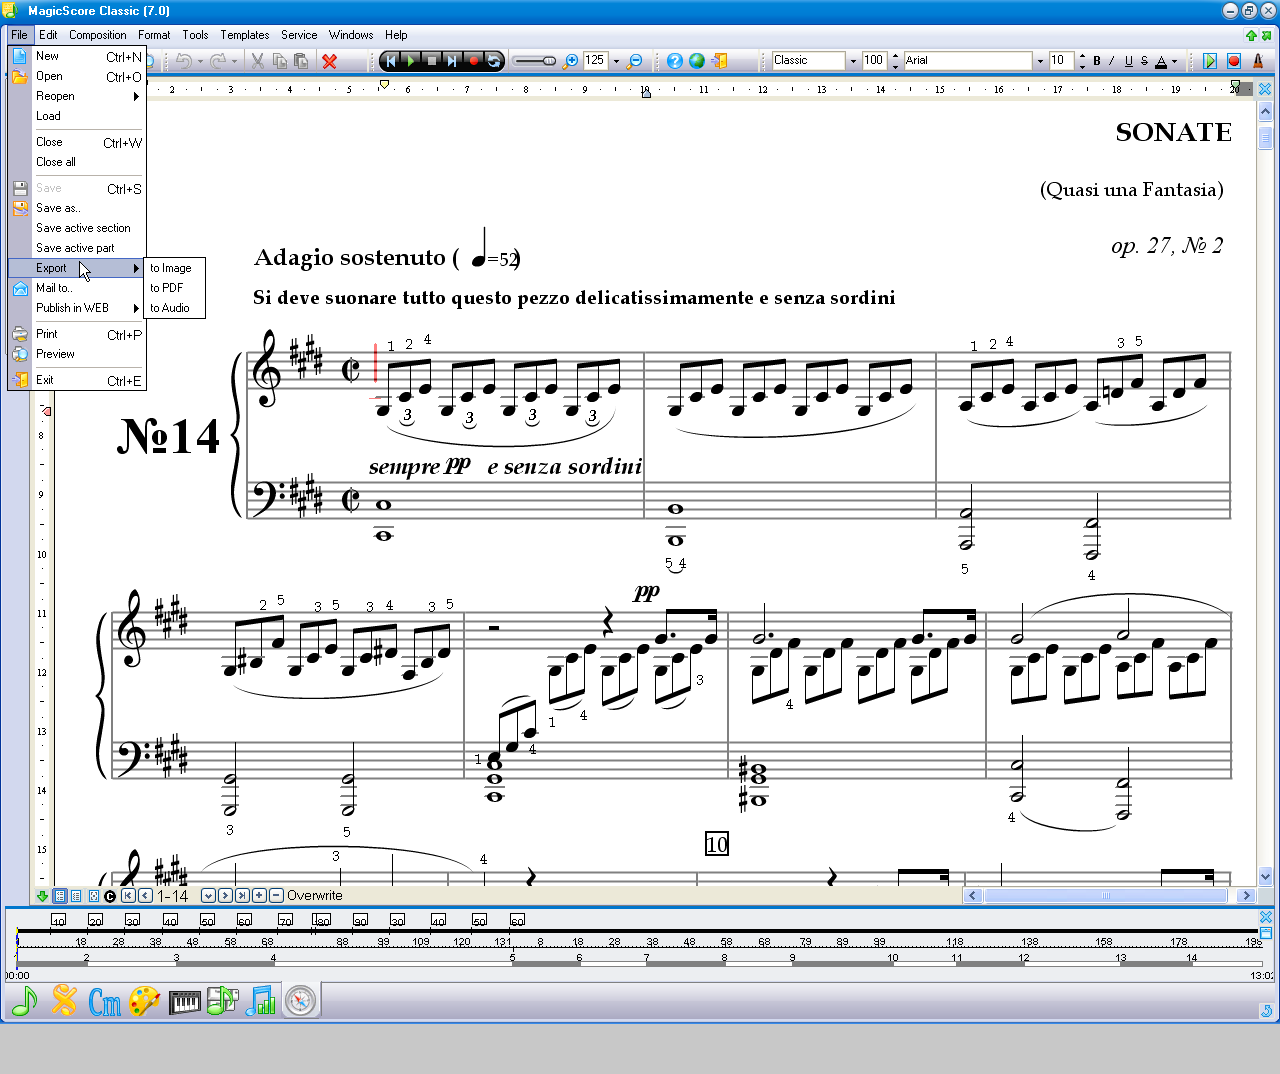Click the green note icon in the bottom toolbar
The width and height of the screenshot is (1280, 1074).
[x=25, y=1000]
